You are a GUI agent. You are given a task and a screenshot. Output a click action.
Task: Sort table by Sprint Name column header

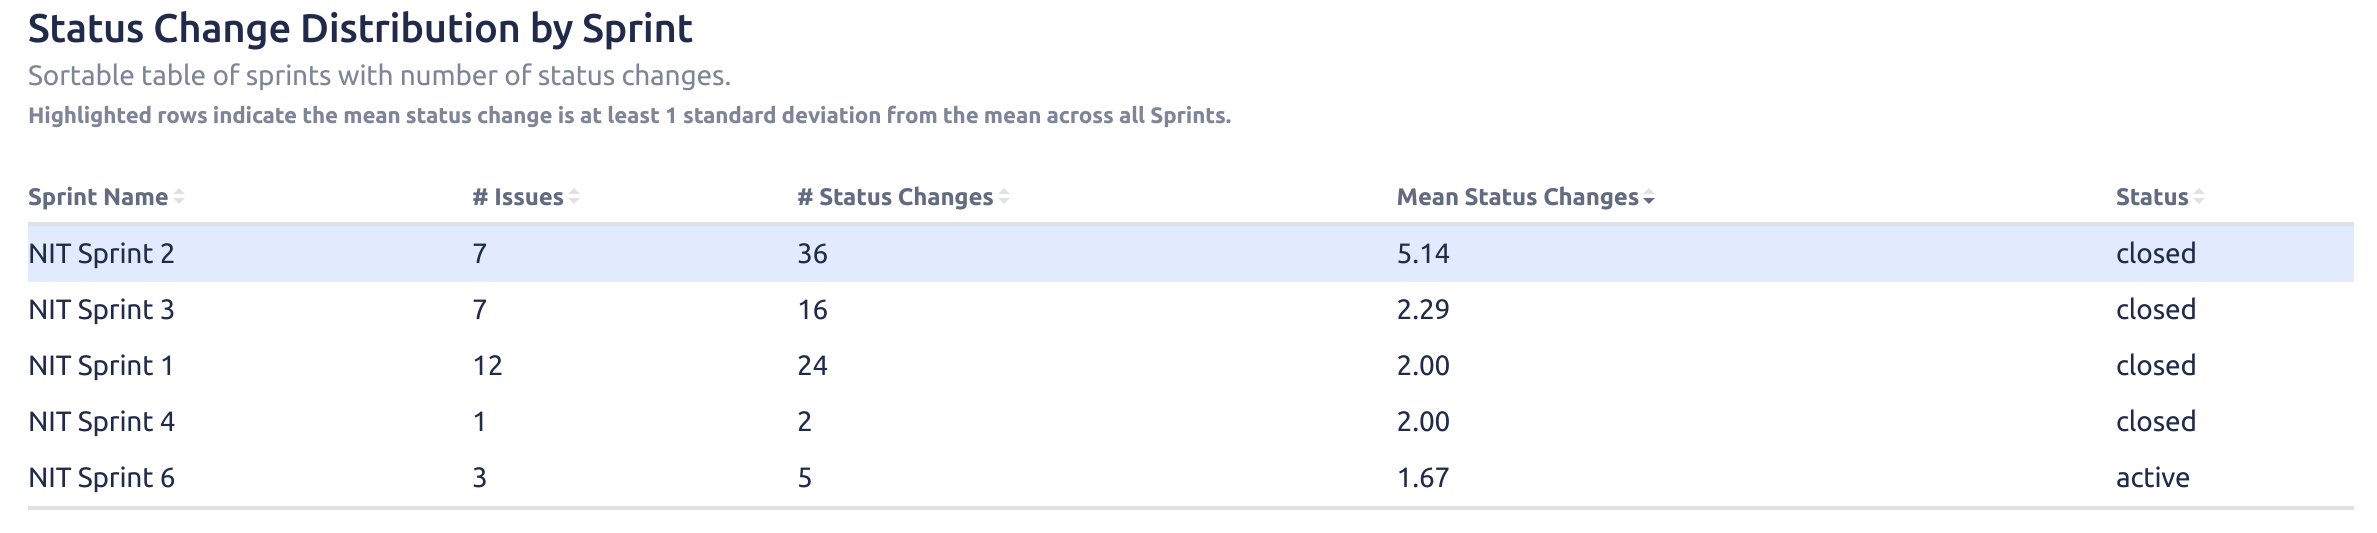(98, 197)
